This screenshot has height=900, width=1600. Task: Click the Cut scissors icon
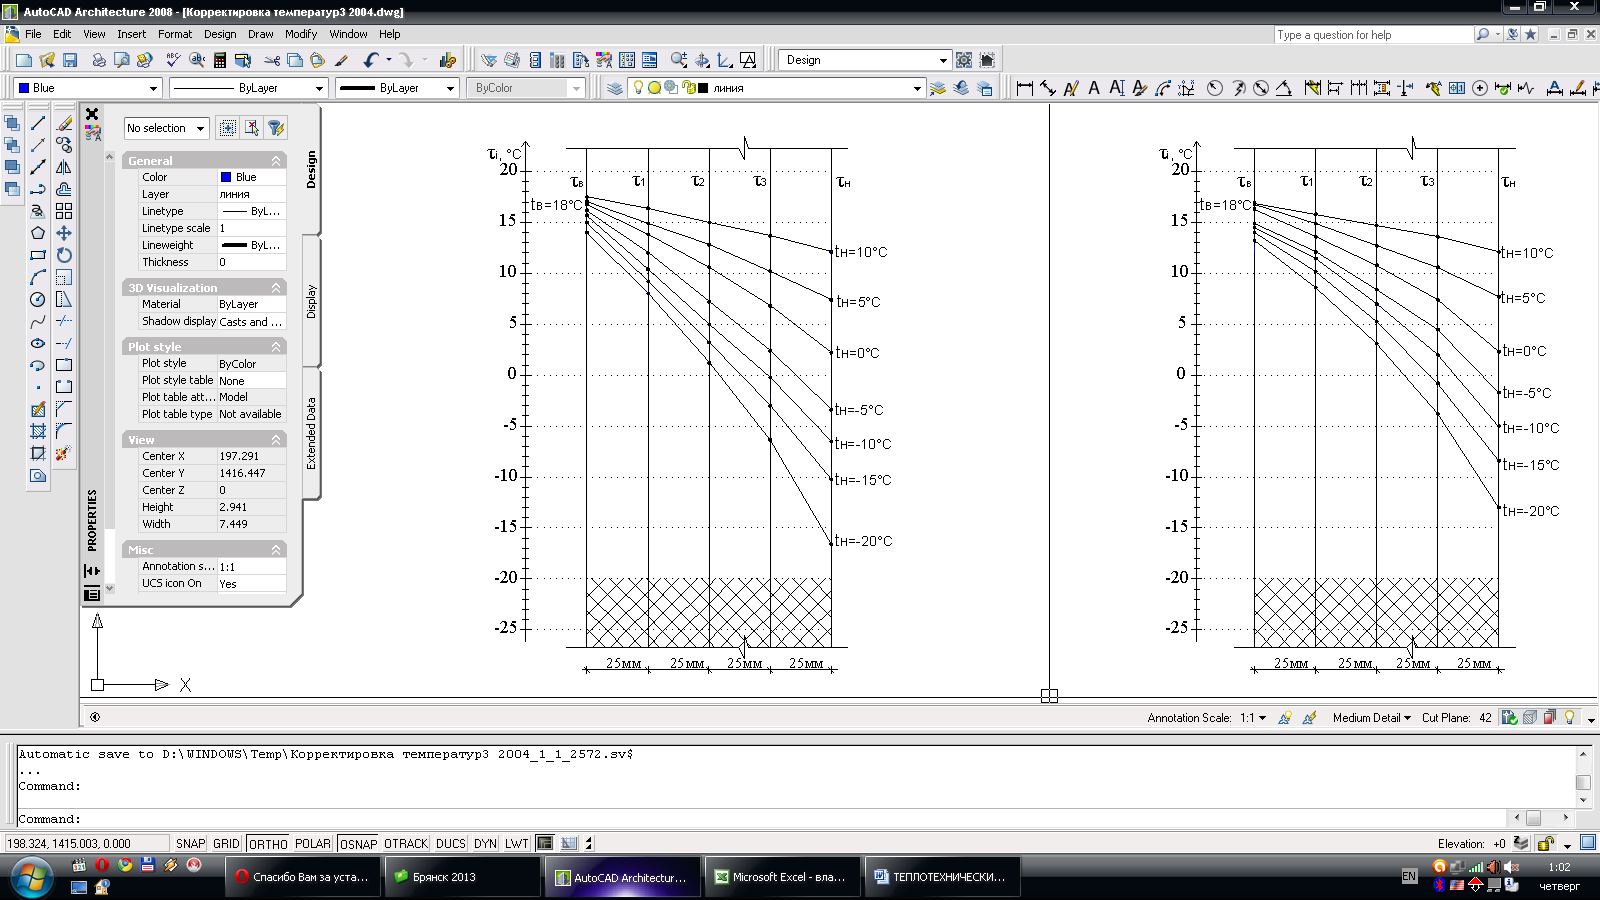coord(272,60)
